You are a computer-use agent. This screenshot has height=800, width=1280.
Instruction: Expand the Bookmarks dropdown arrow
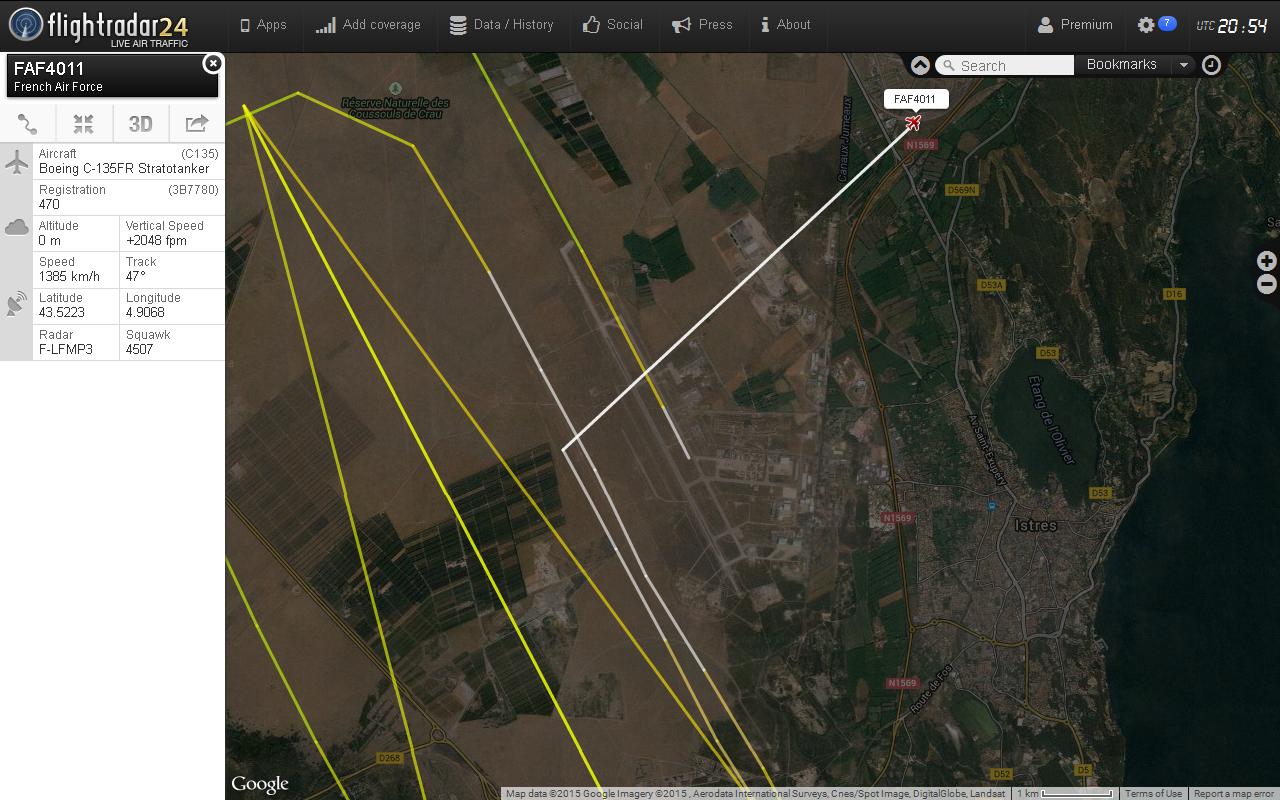tap(1183, 65)
